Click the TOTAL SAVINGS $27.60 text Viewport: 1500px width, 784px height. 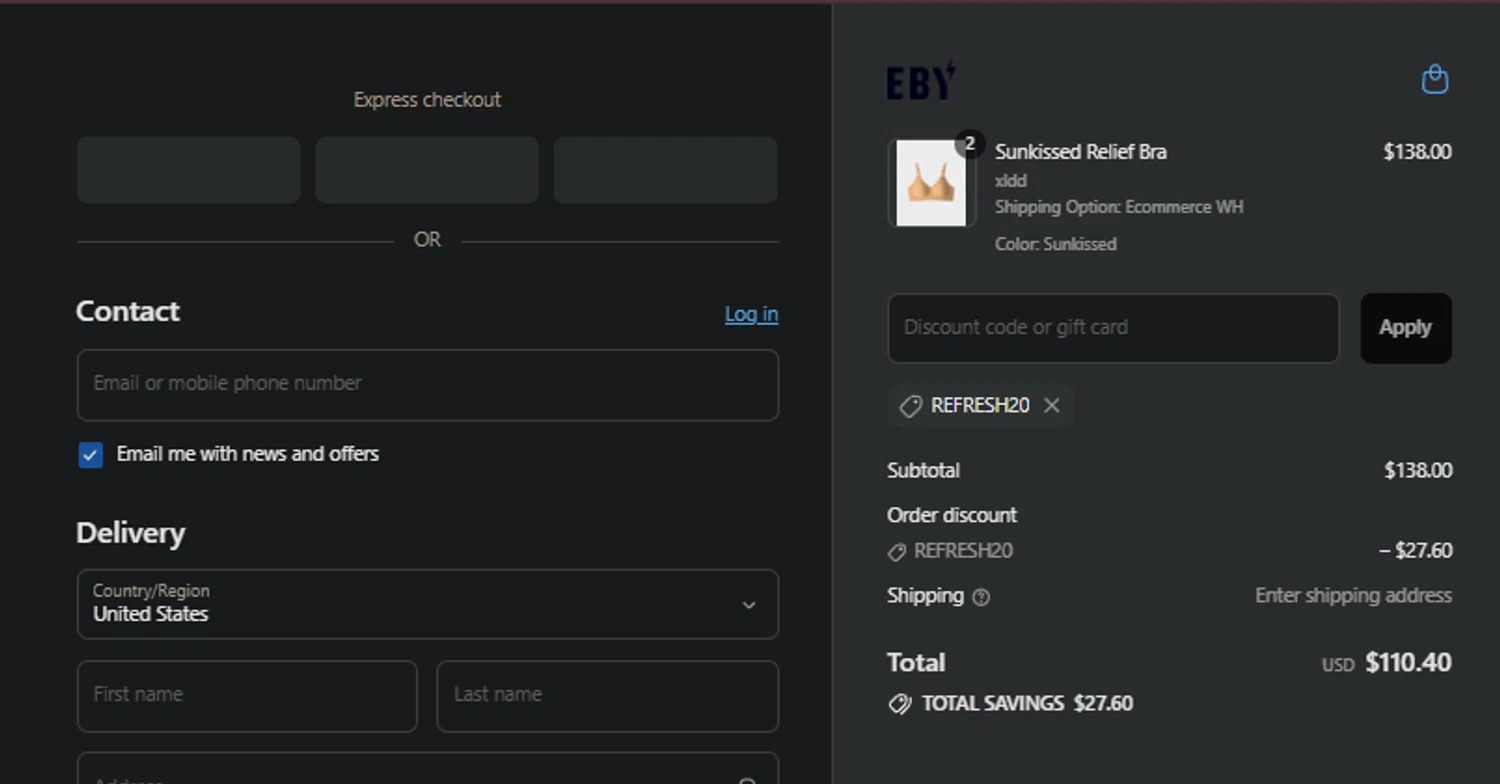[x=1027, y=704]
